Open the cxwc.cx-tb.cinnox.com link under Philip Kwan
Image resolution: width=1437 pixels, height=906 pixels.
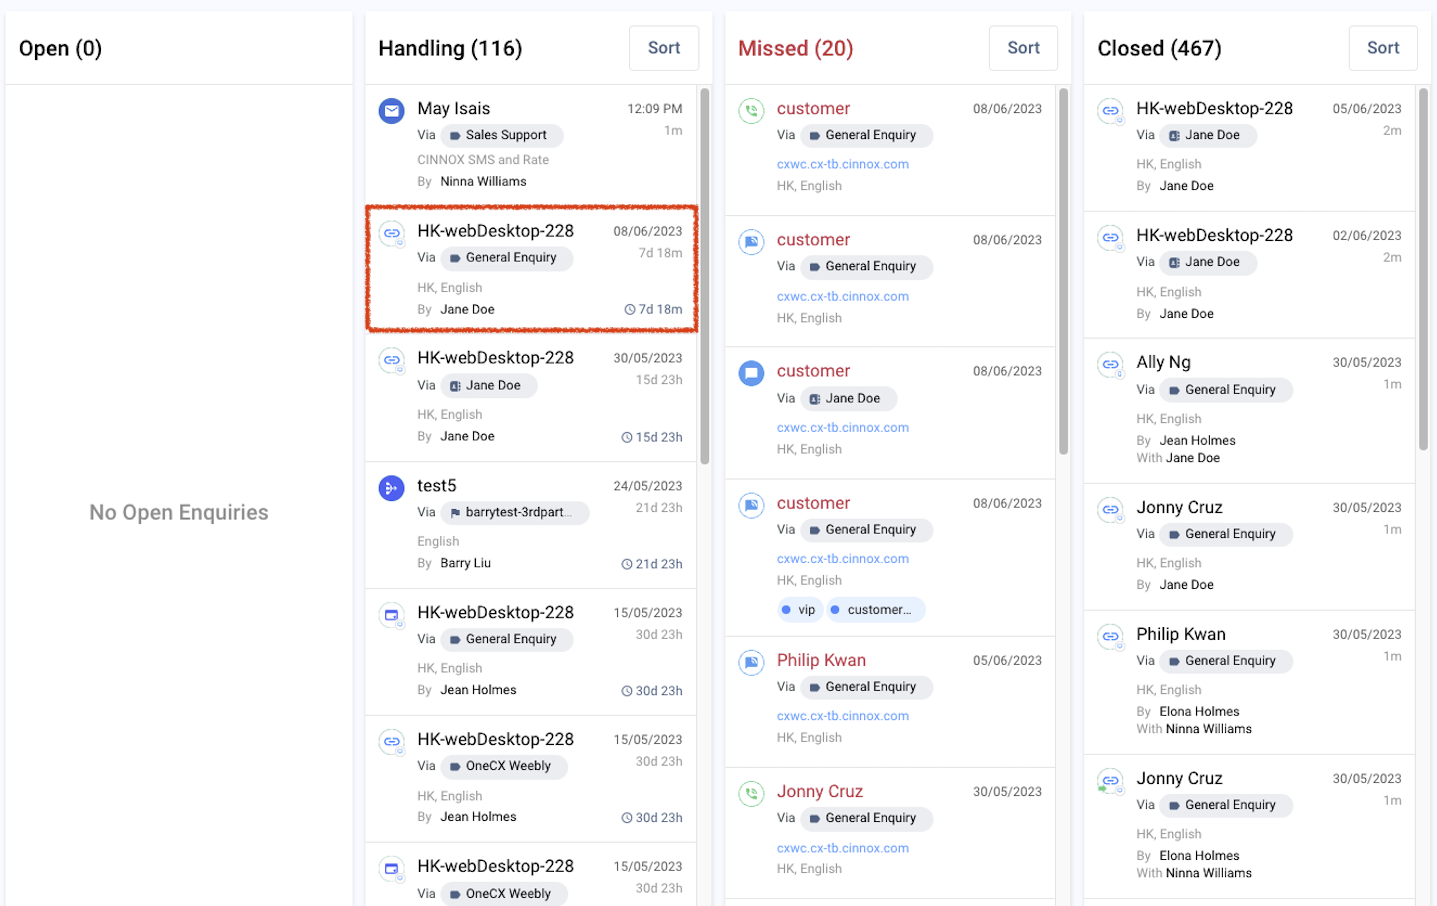tap(843, 716)
